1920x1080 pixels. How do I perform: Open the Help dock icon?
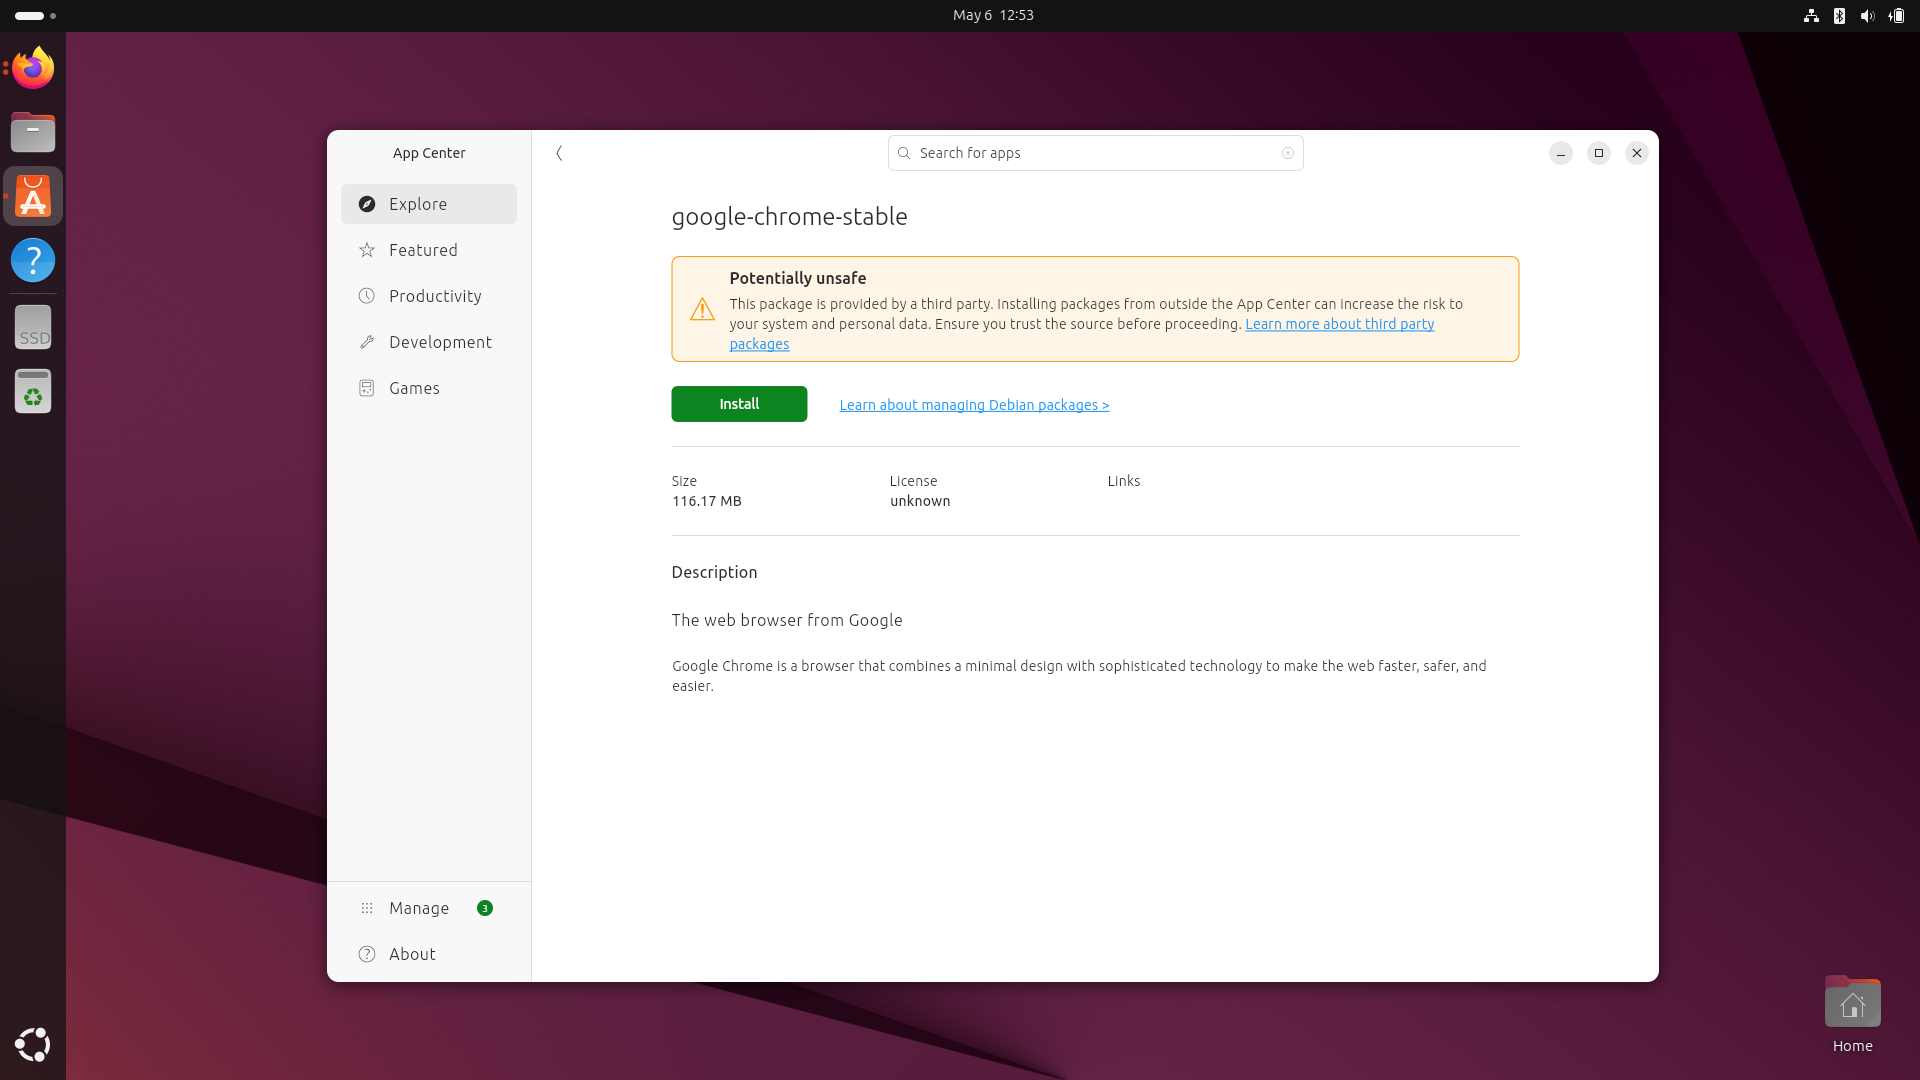tap(33, 260)
